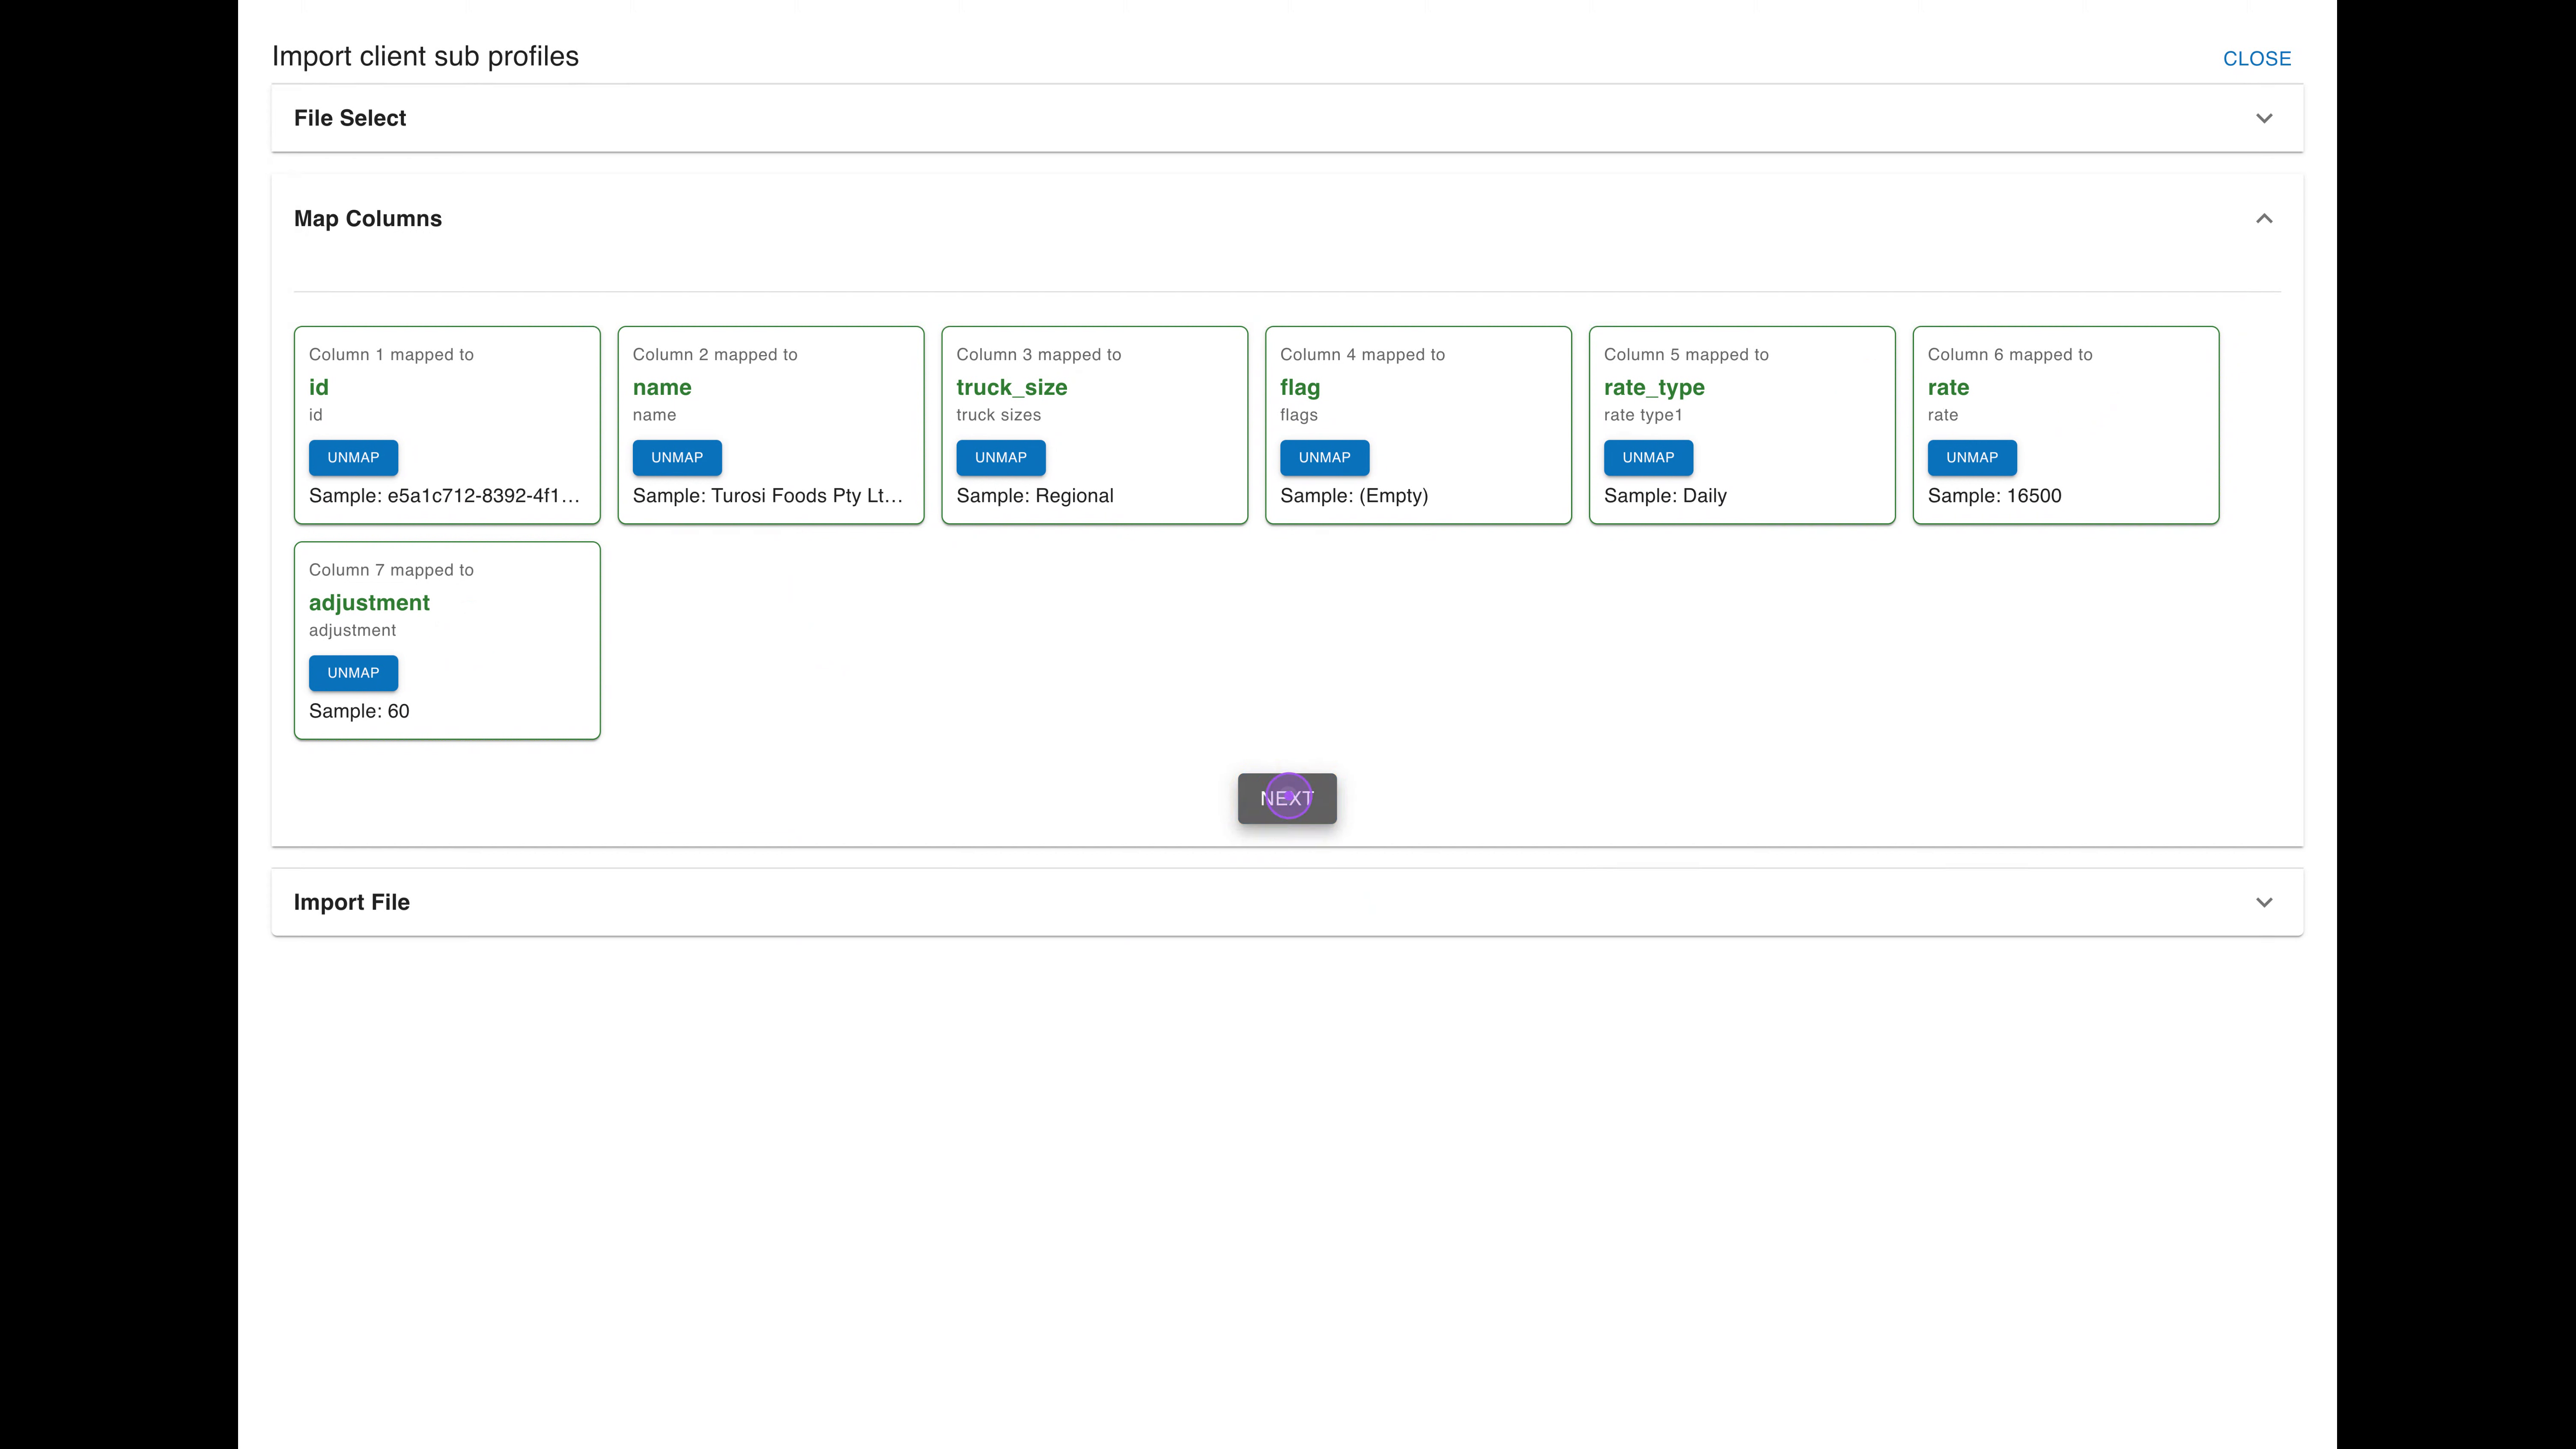This screenshot has height=1449, width=2576.
Task: Click the 'Sample: (Empty)' value
Action: [1354, 496]
